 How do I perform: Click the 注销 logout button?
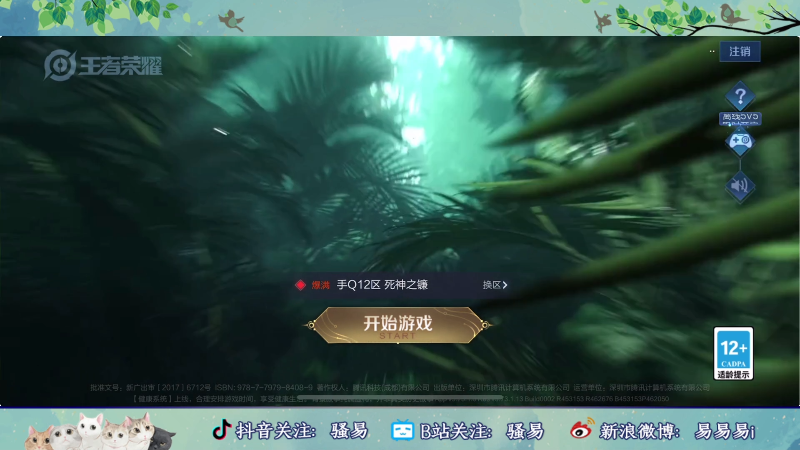point(740,52)
